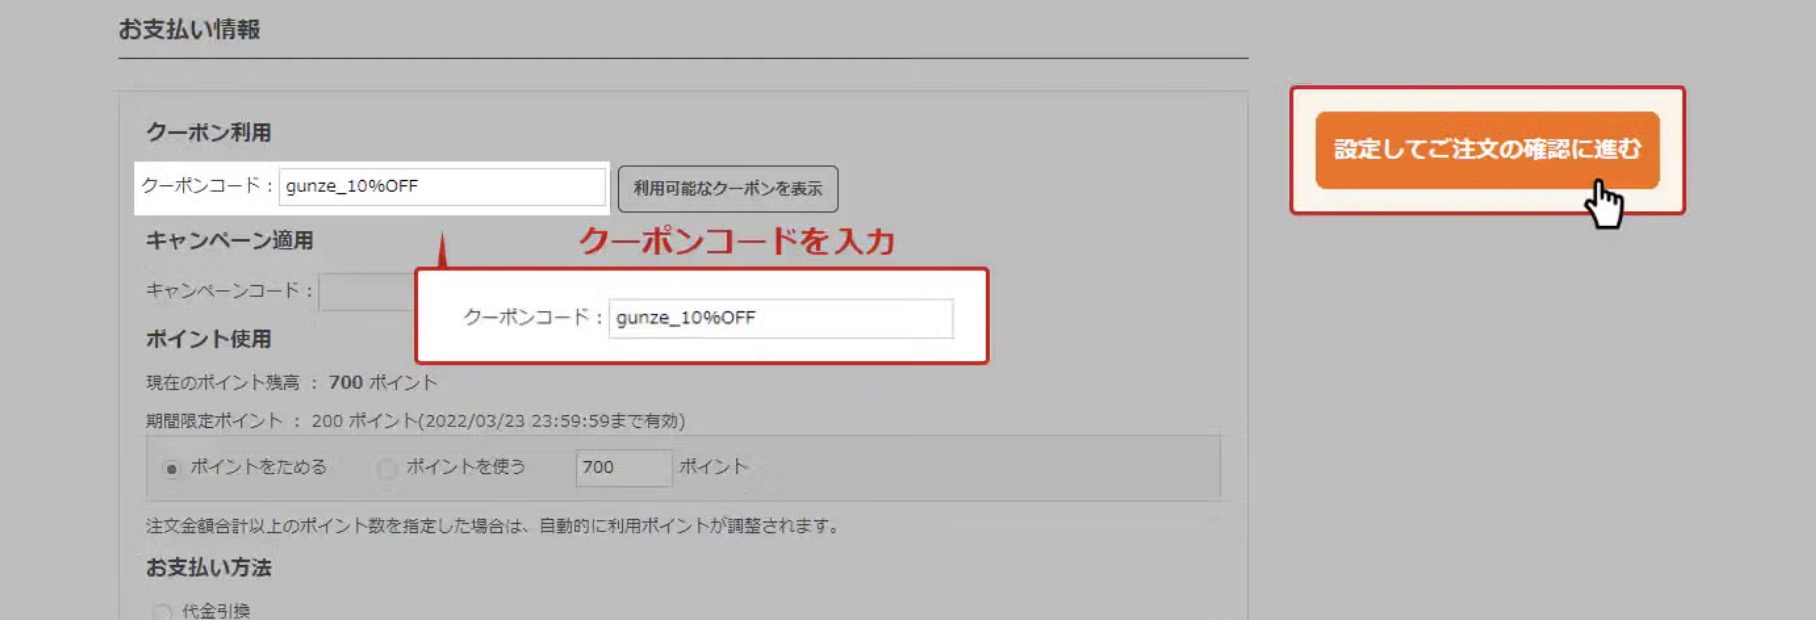Click the note about automatic point adjustment
The height and width of the screenshot is (620, 1816).
[x=492, y=526]
